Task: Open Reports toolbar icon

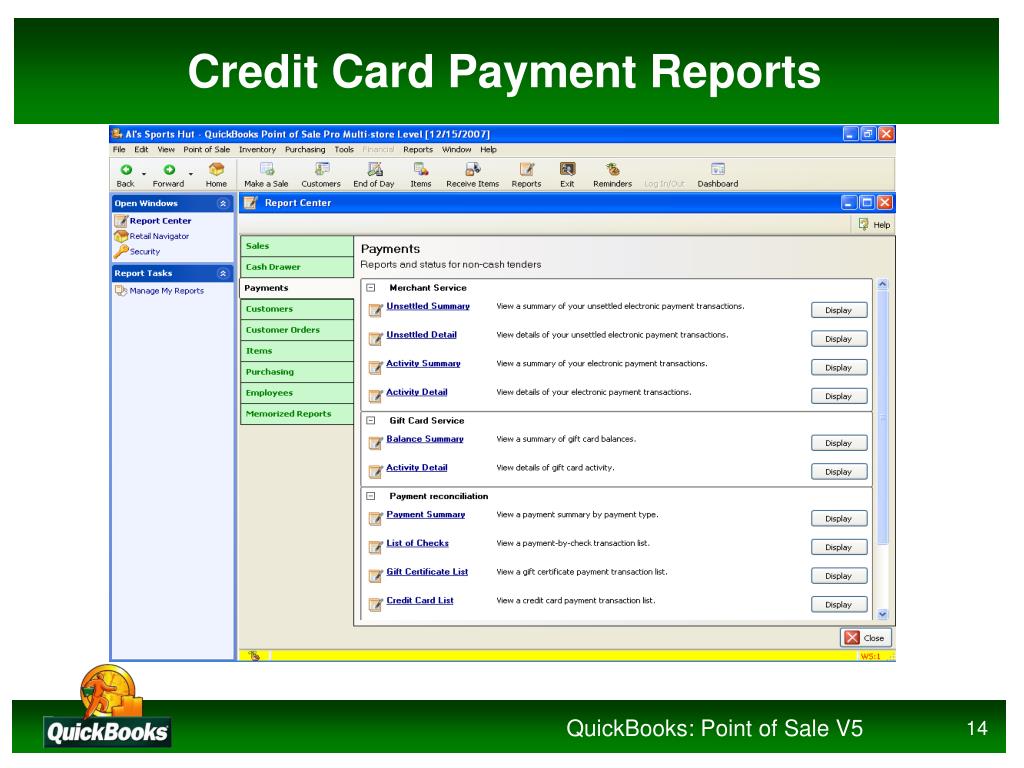Action: click(x=526, y=169)
